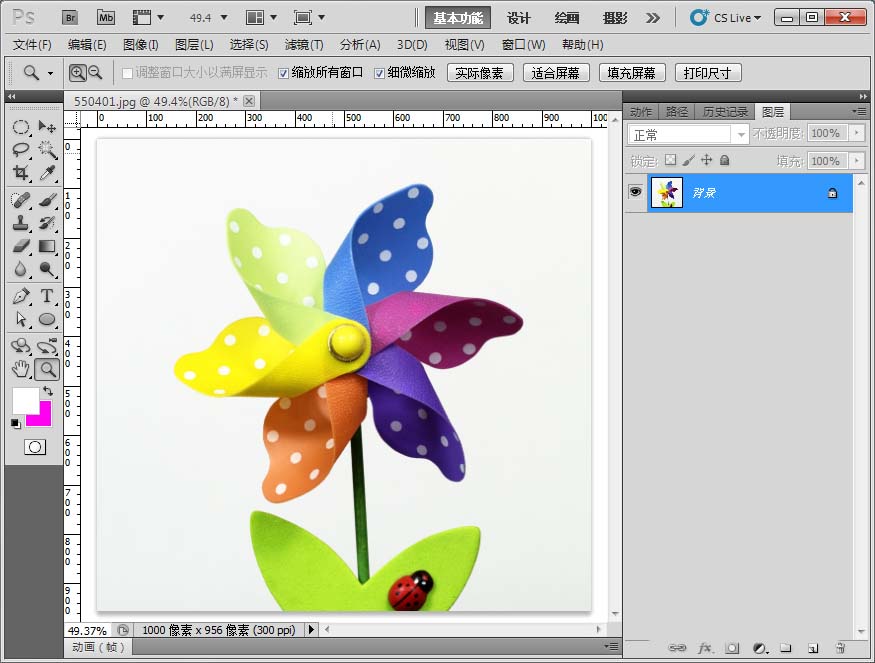875x663 pixels.
Task: Open the 正常 blend mode dropdown
Action: tap(688, 134)
